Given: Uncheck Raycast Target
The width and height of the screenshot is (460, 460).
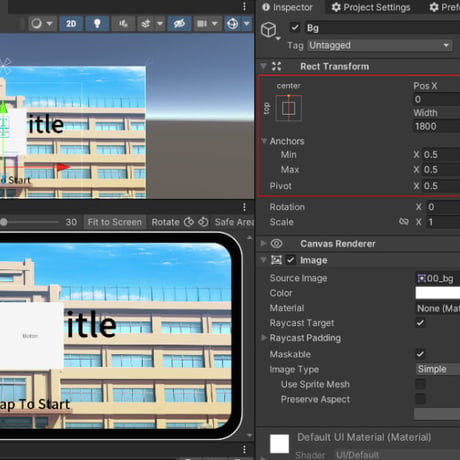Looking at the screenshot, I should (420, 323).
